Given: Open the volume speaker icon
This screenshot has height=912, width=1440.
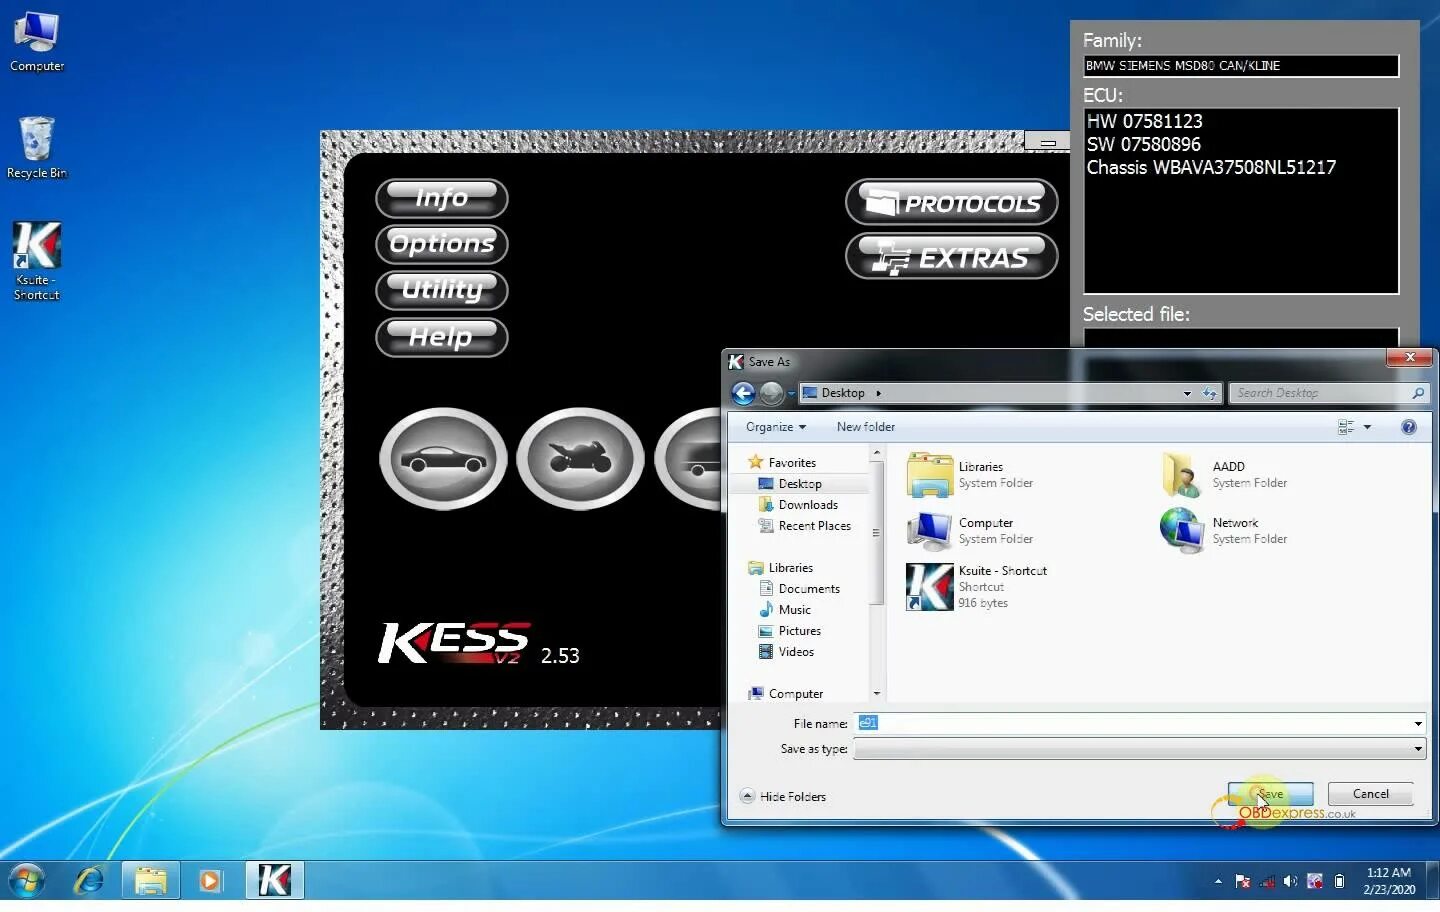Looking at the screenshot, I should click(1290, 881).
